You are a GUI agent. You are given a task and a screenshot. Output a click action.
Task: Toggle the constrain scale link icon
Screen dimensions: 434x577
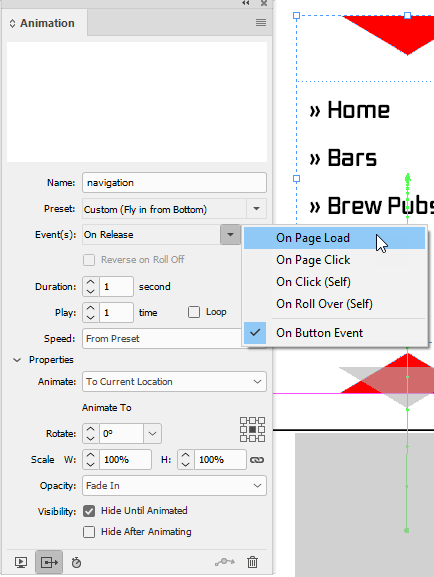click(257, 460)
